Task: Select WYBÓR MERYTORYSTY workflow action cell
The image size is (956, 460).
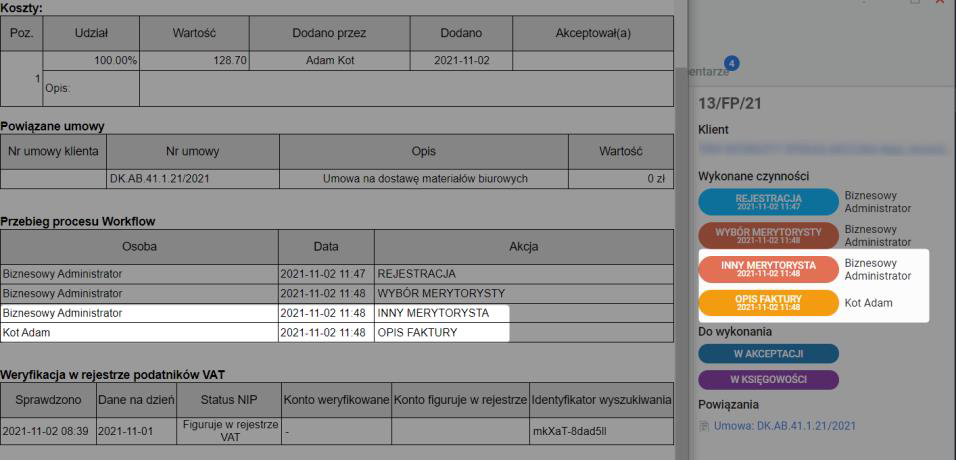Action: 524,293
